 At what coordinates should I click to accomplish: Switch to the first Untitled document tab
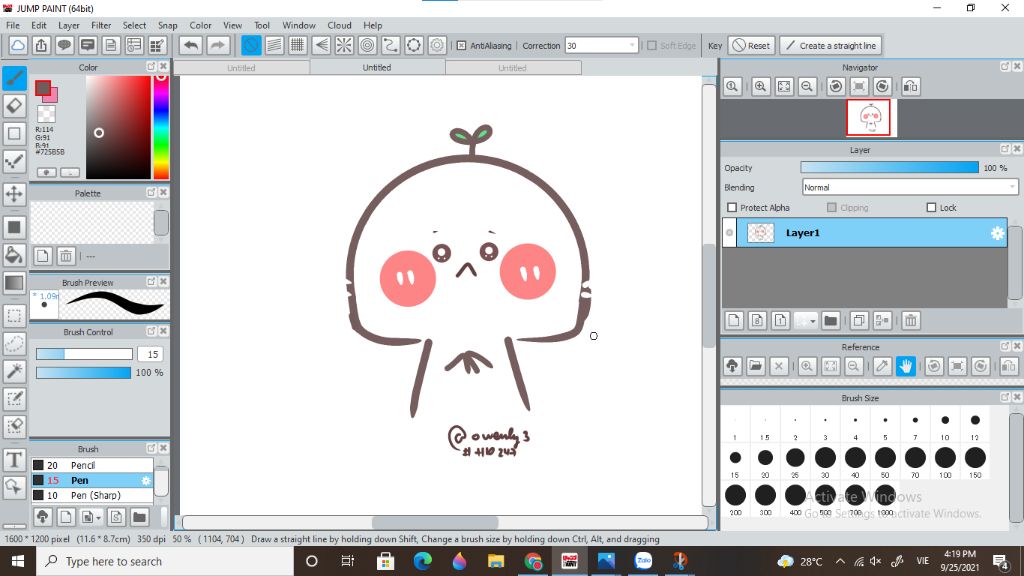click(241, 68)
